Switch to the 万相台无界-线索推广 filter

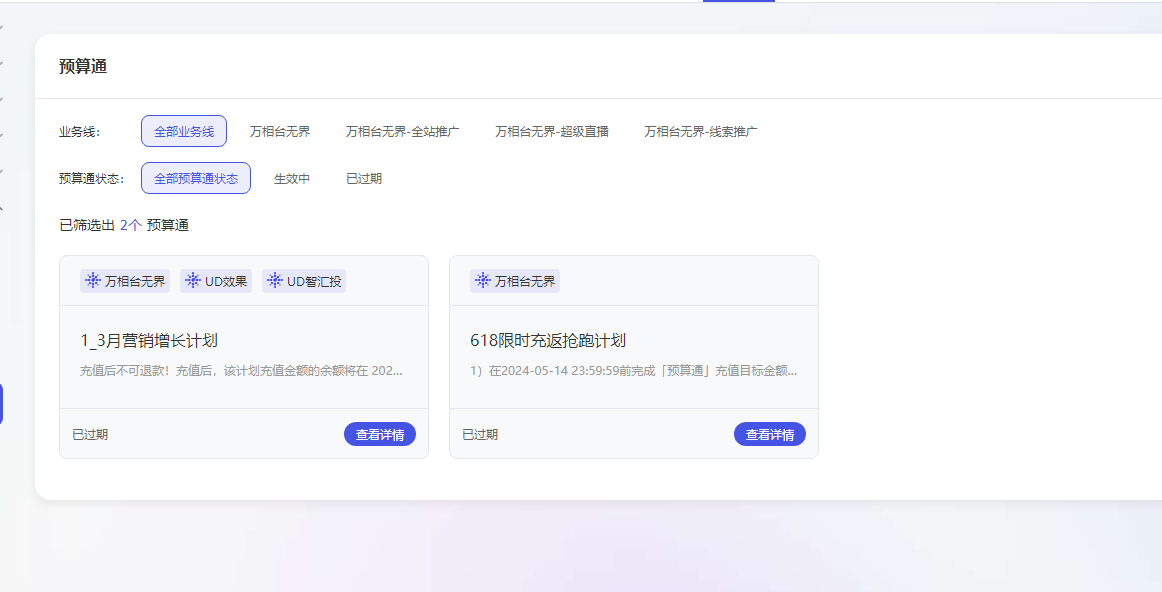click(700, 131)
